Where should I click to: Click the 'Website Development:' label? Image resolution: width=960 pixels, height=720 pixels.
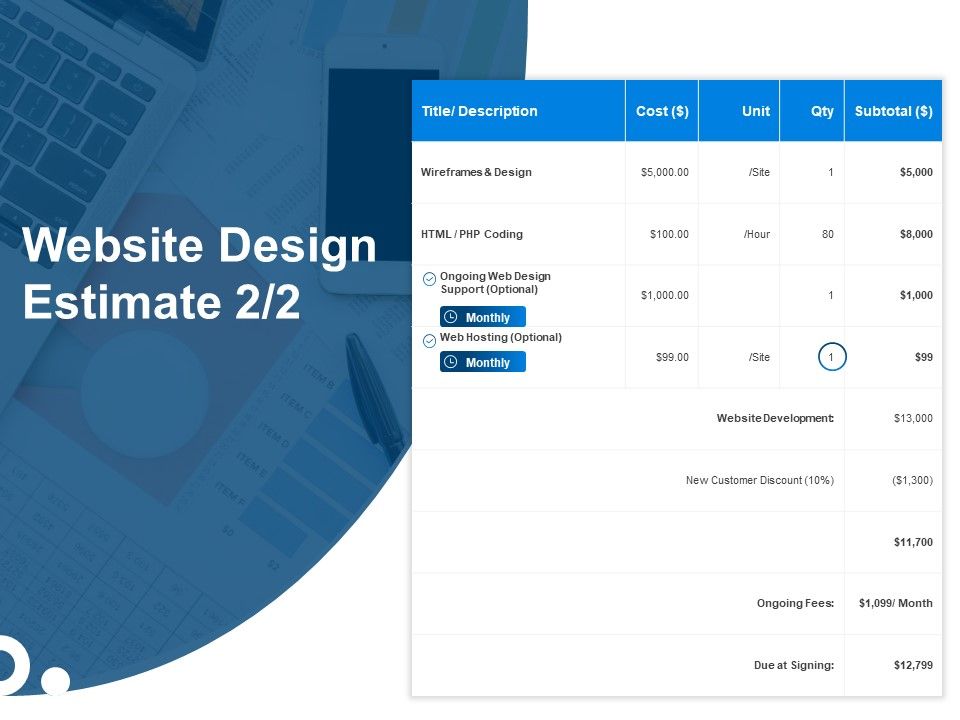click(x=775, y=418)
